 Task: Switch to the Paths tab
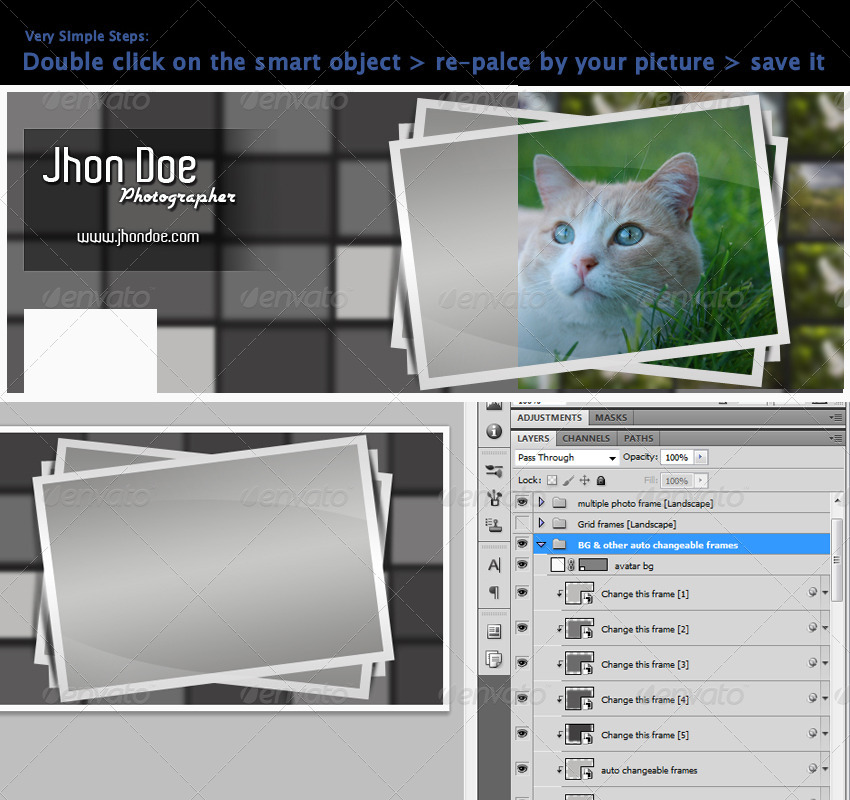tap(638, 438)
